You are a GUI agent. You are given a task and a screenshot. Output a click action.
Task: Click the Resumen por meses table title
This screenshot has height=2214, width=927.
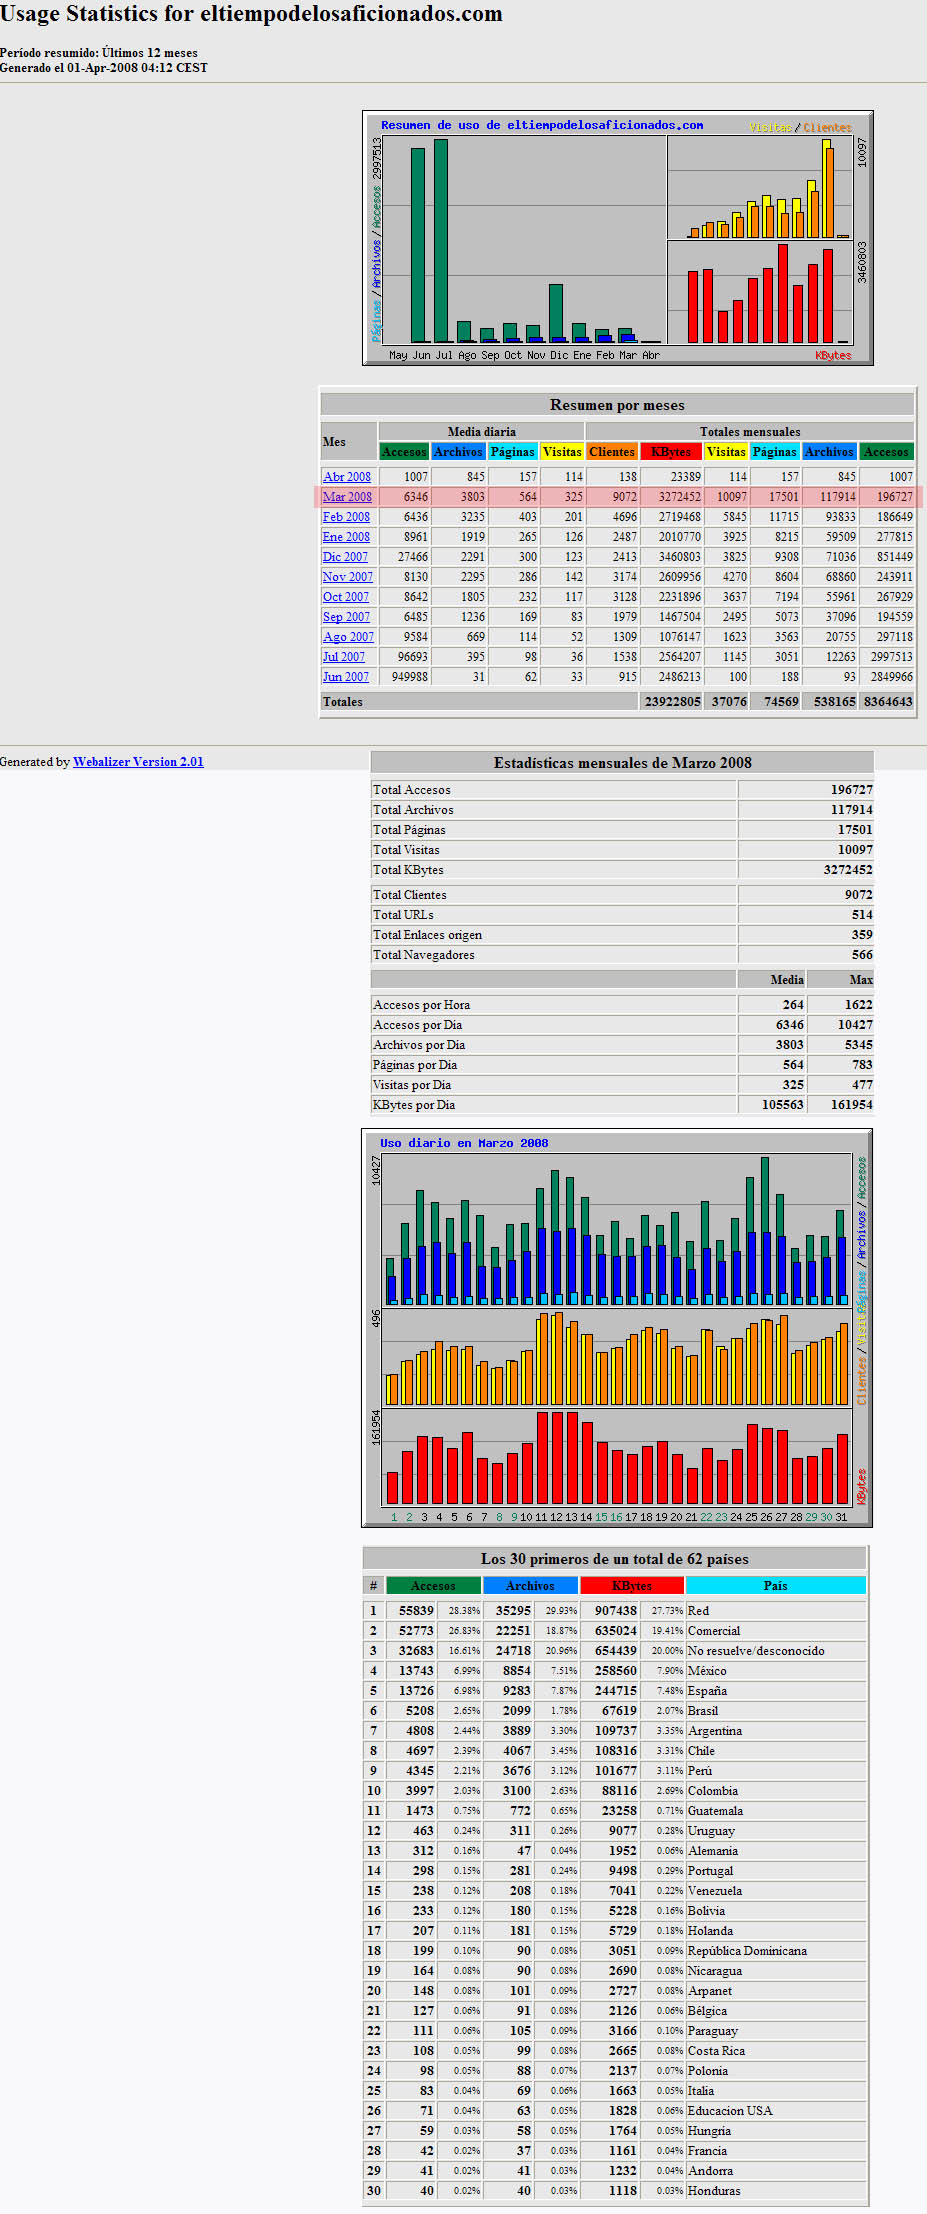coord(617,405)
